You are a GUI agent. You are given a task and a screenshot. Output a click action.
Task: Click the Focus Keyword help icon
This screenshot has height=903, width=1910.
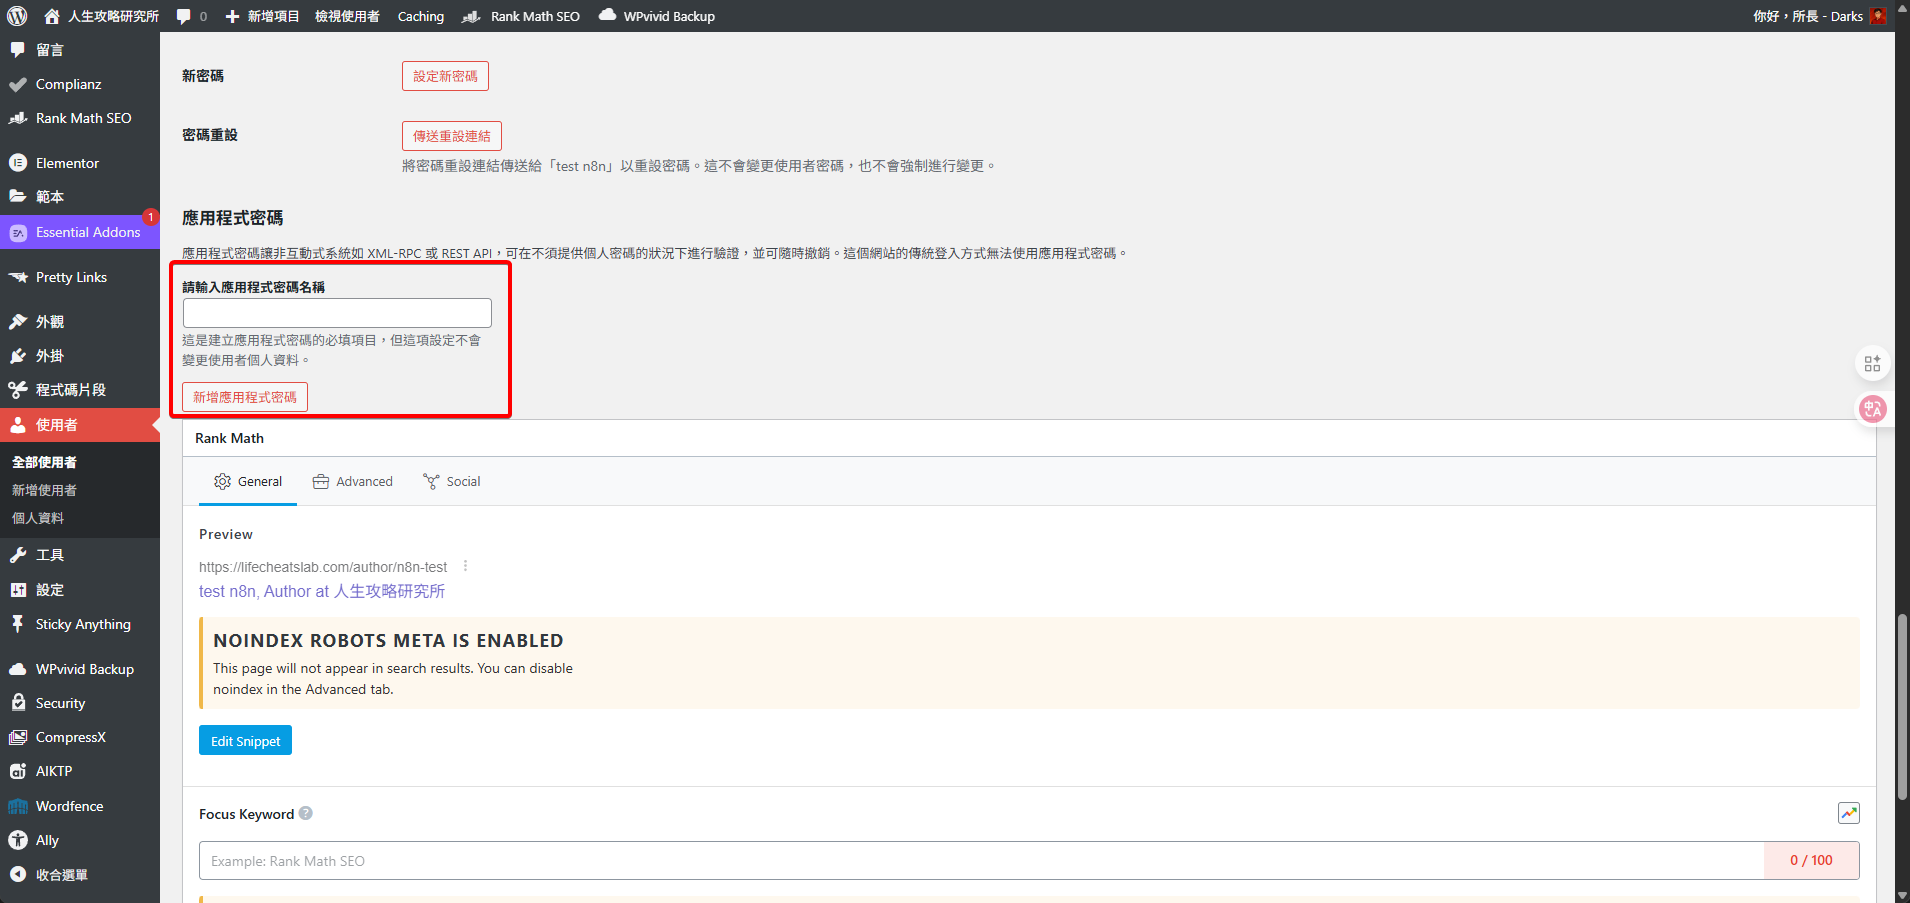pyautogui.click(x=306, y=813)
